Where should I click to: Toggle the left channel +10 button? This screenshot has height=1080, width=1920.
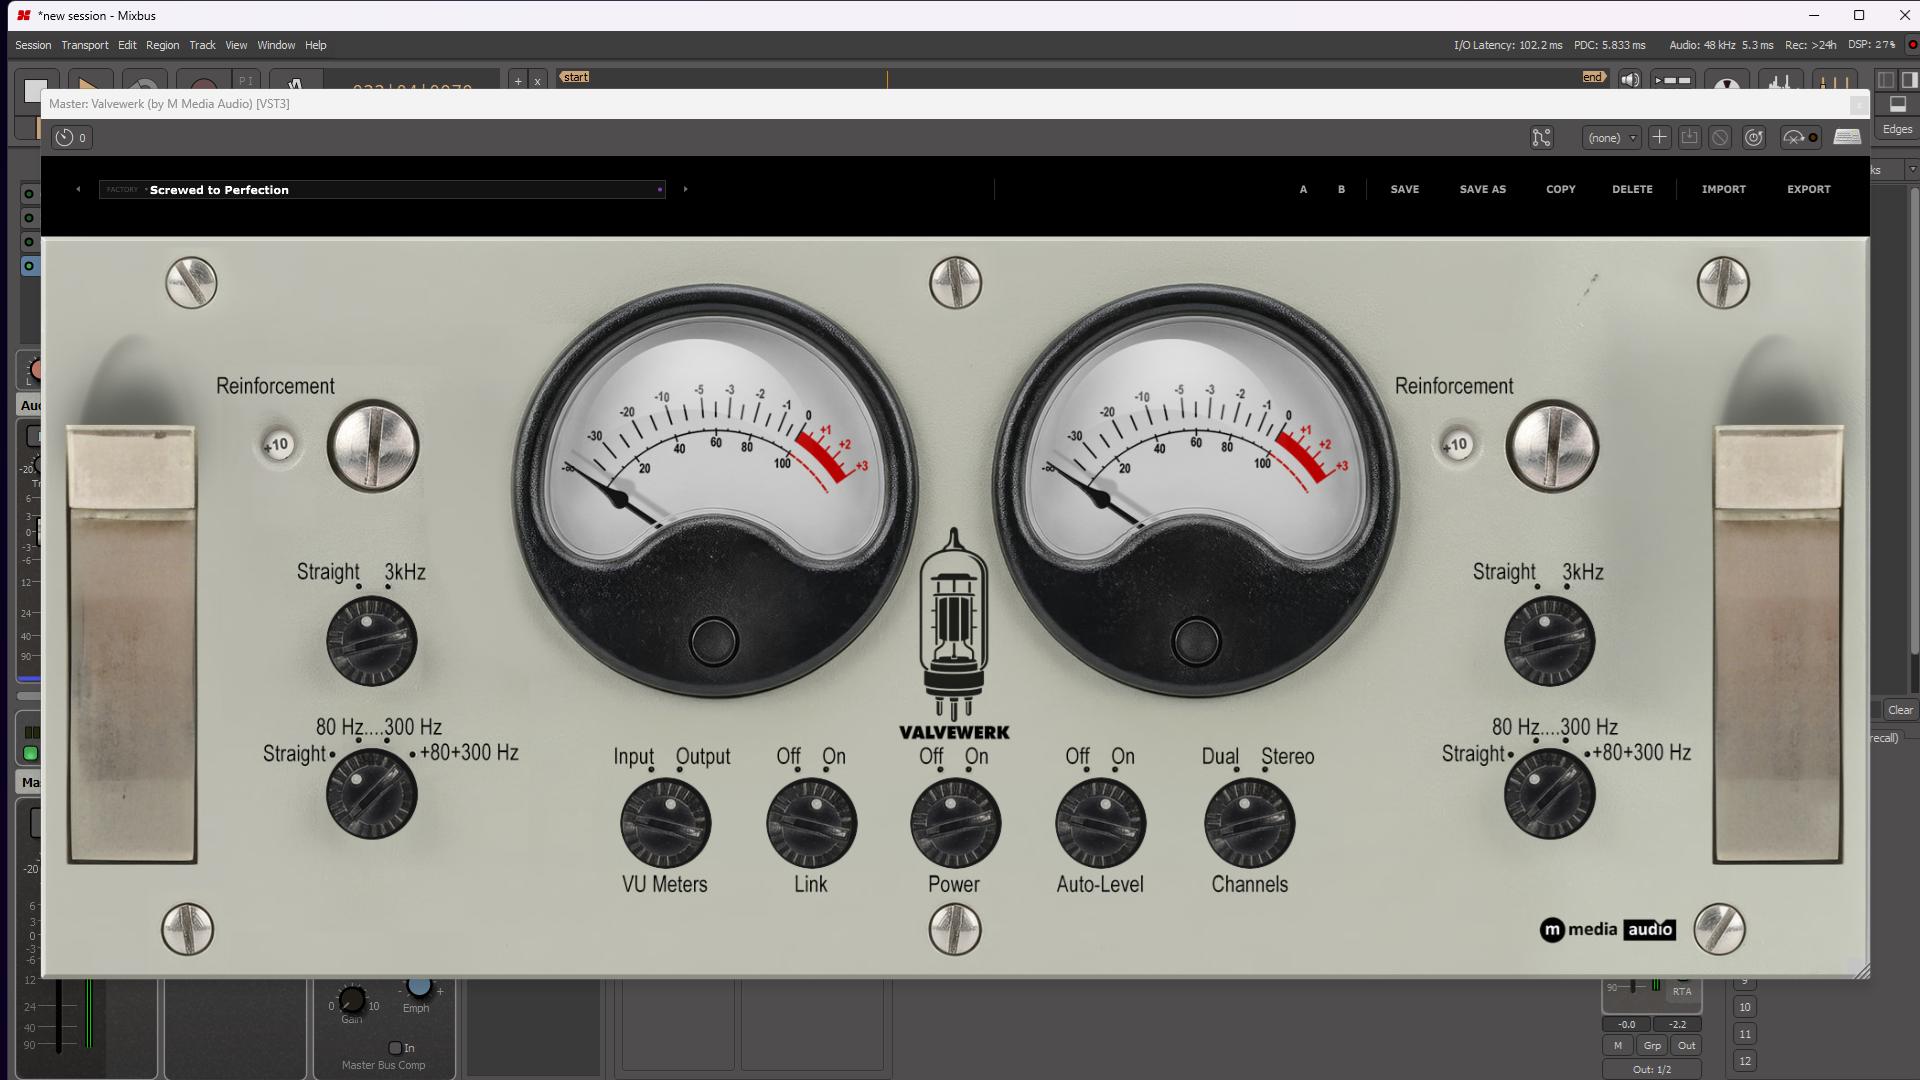[277, 445]
